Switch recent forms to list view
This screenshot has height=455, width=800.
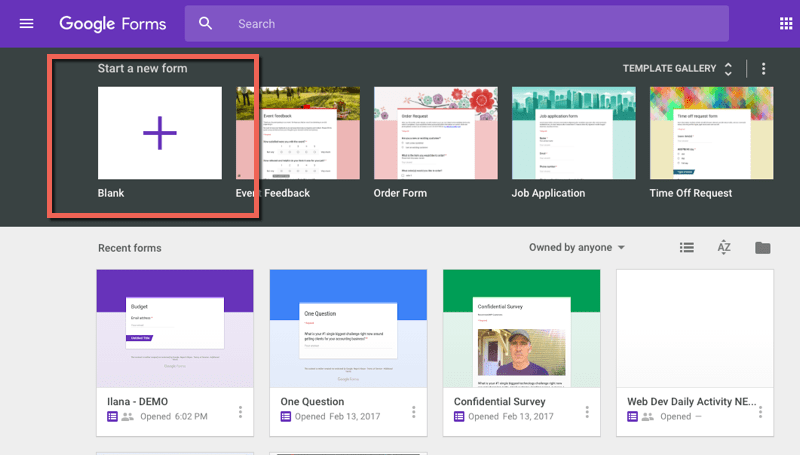(x=687, y=248)
